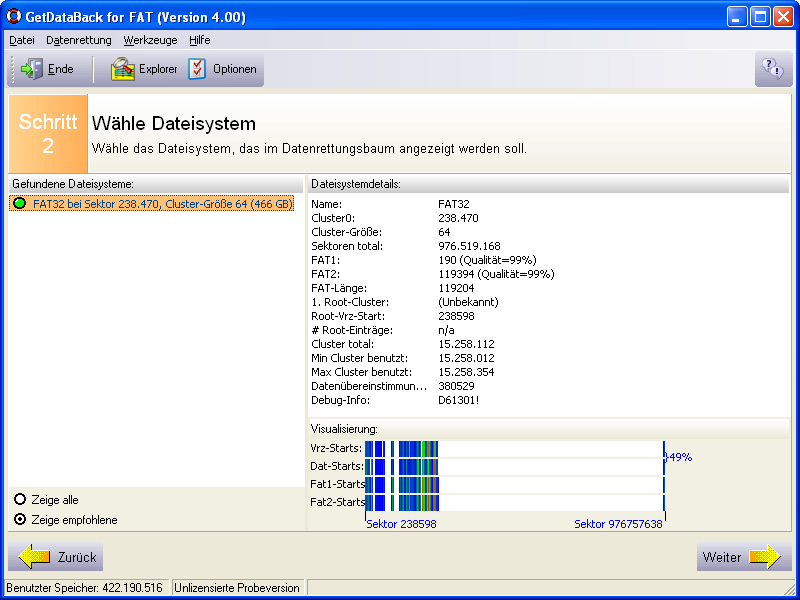Viewport: 800px width, 600px height.
Task: Click the green status dot of FAT32 entry
Action: click(20, 204)
